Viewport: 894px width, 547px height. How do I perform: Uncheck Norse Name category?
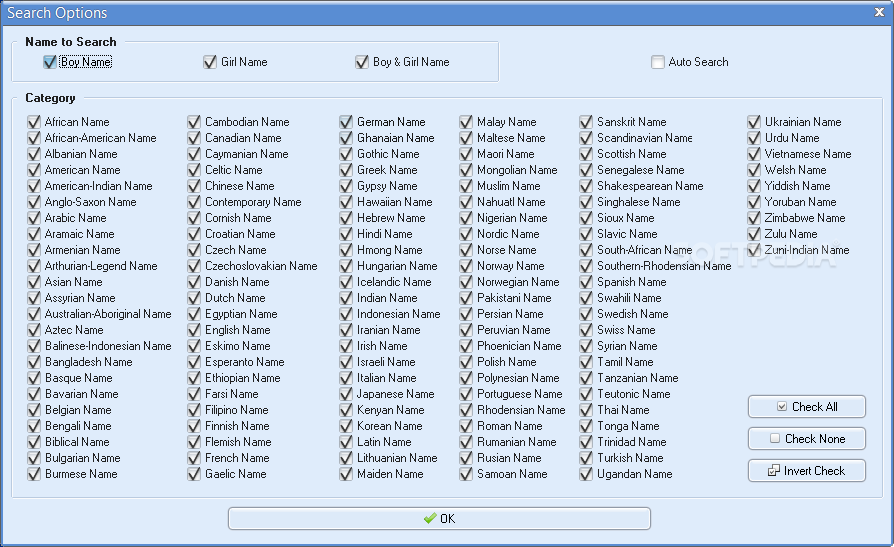click(x=466, y=250)
